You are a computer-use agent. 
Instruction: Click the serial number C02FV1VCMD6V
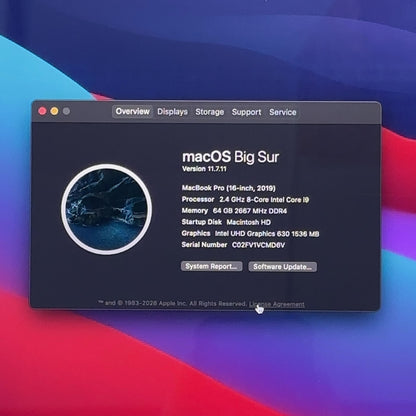[258, 245]
